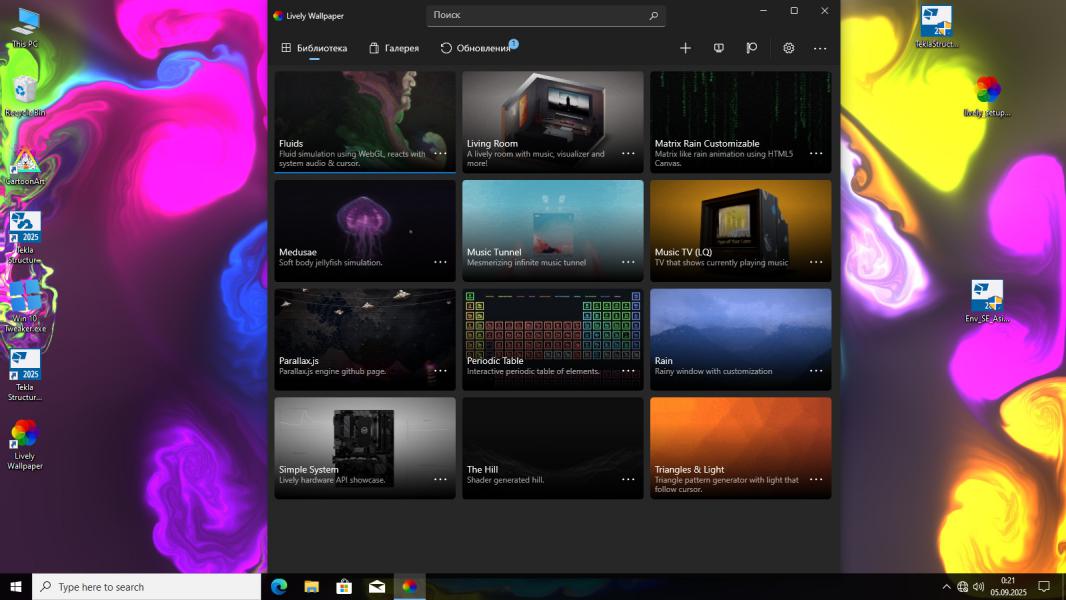Open the toolbar three-dots overflow menu
Image resolution: width=1066 pixels, height=600 pixels.
[x=820, y=48]
